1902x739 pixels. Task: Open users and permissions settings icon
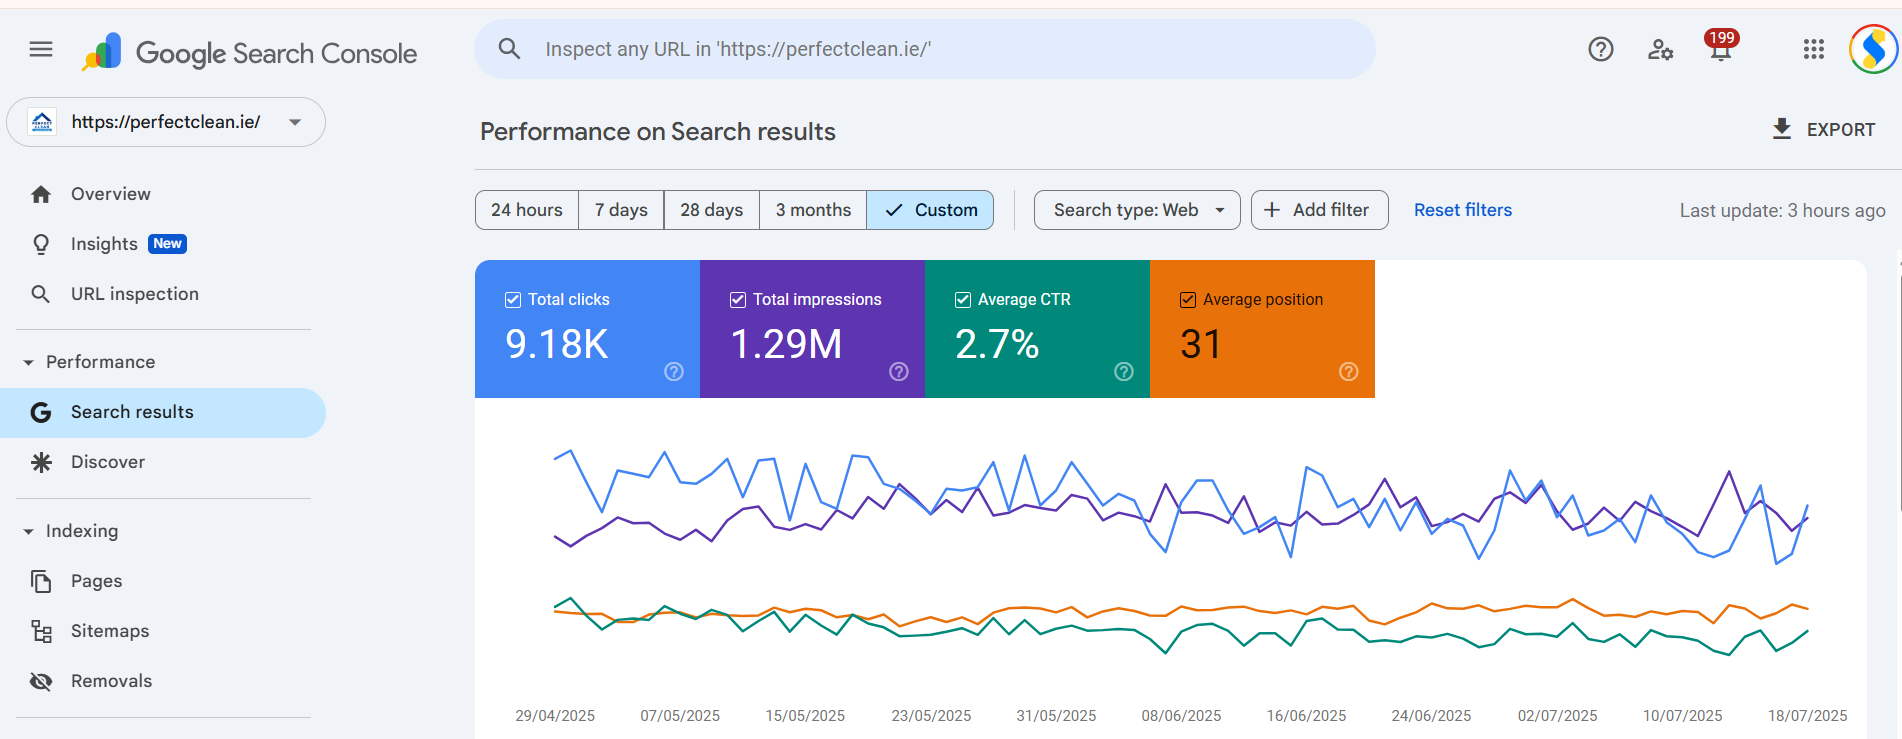coord(1660,49)
